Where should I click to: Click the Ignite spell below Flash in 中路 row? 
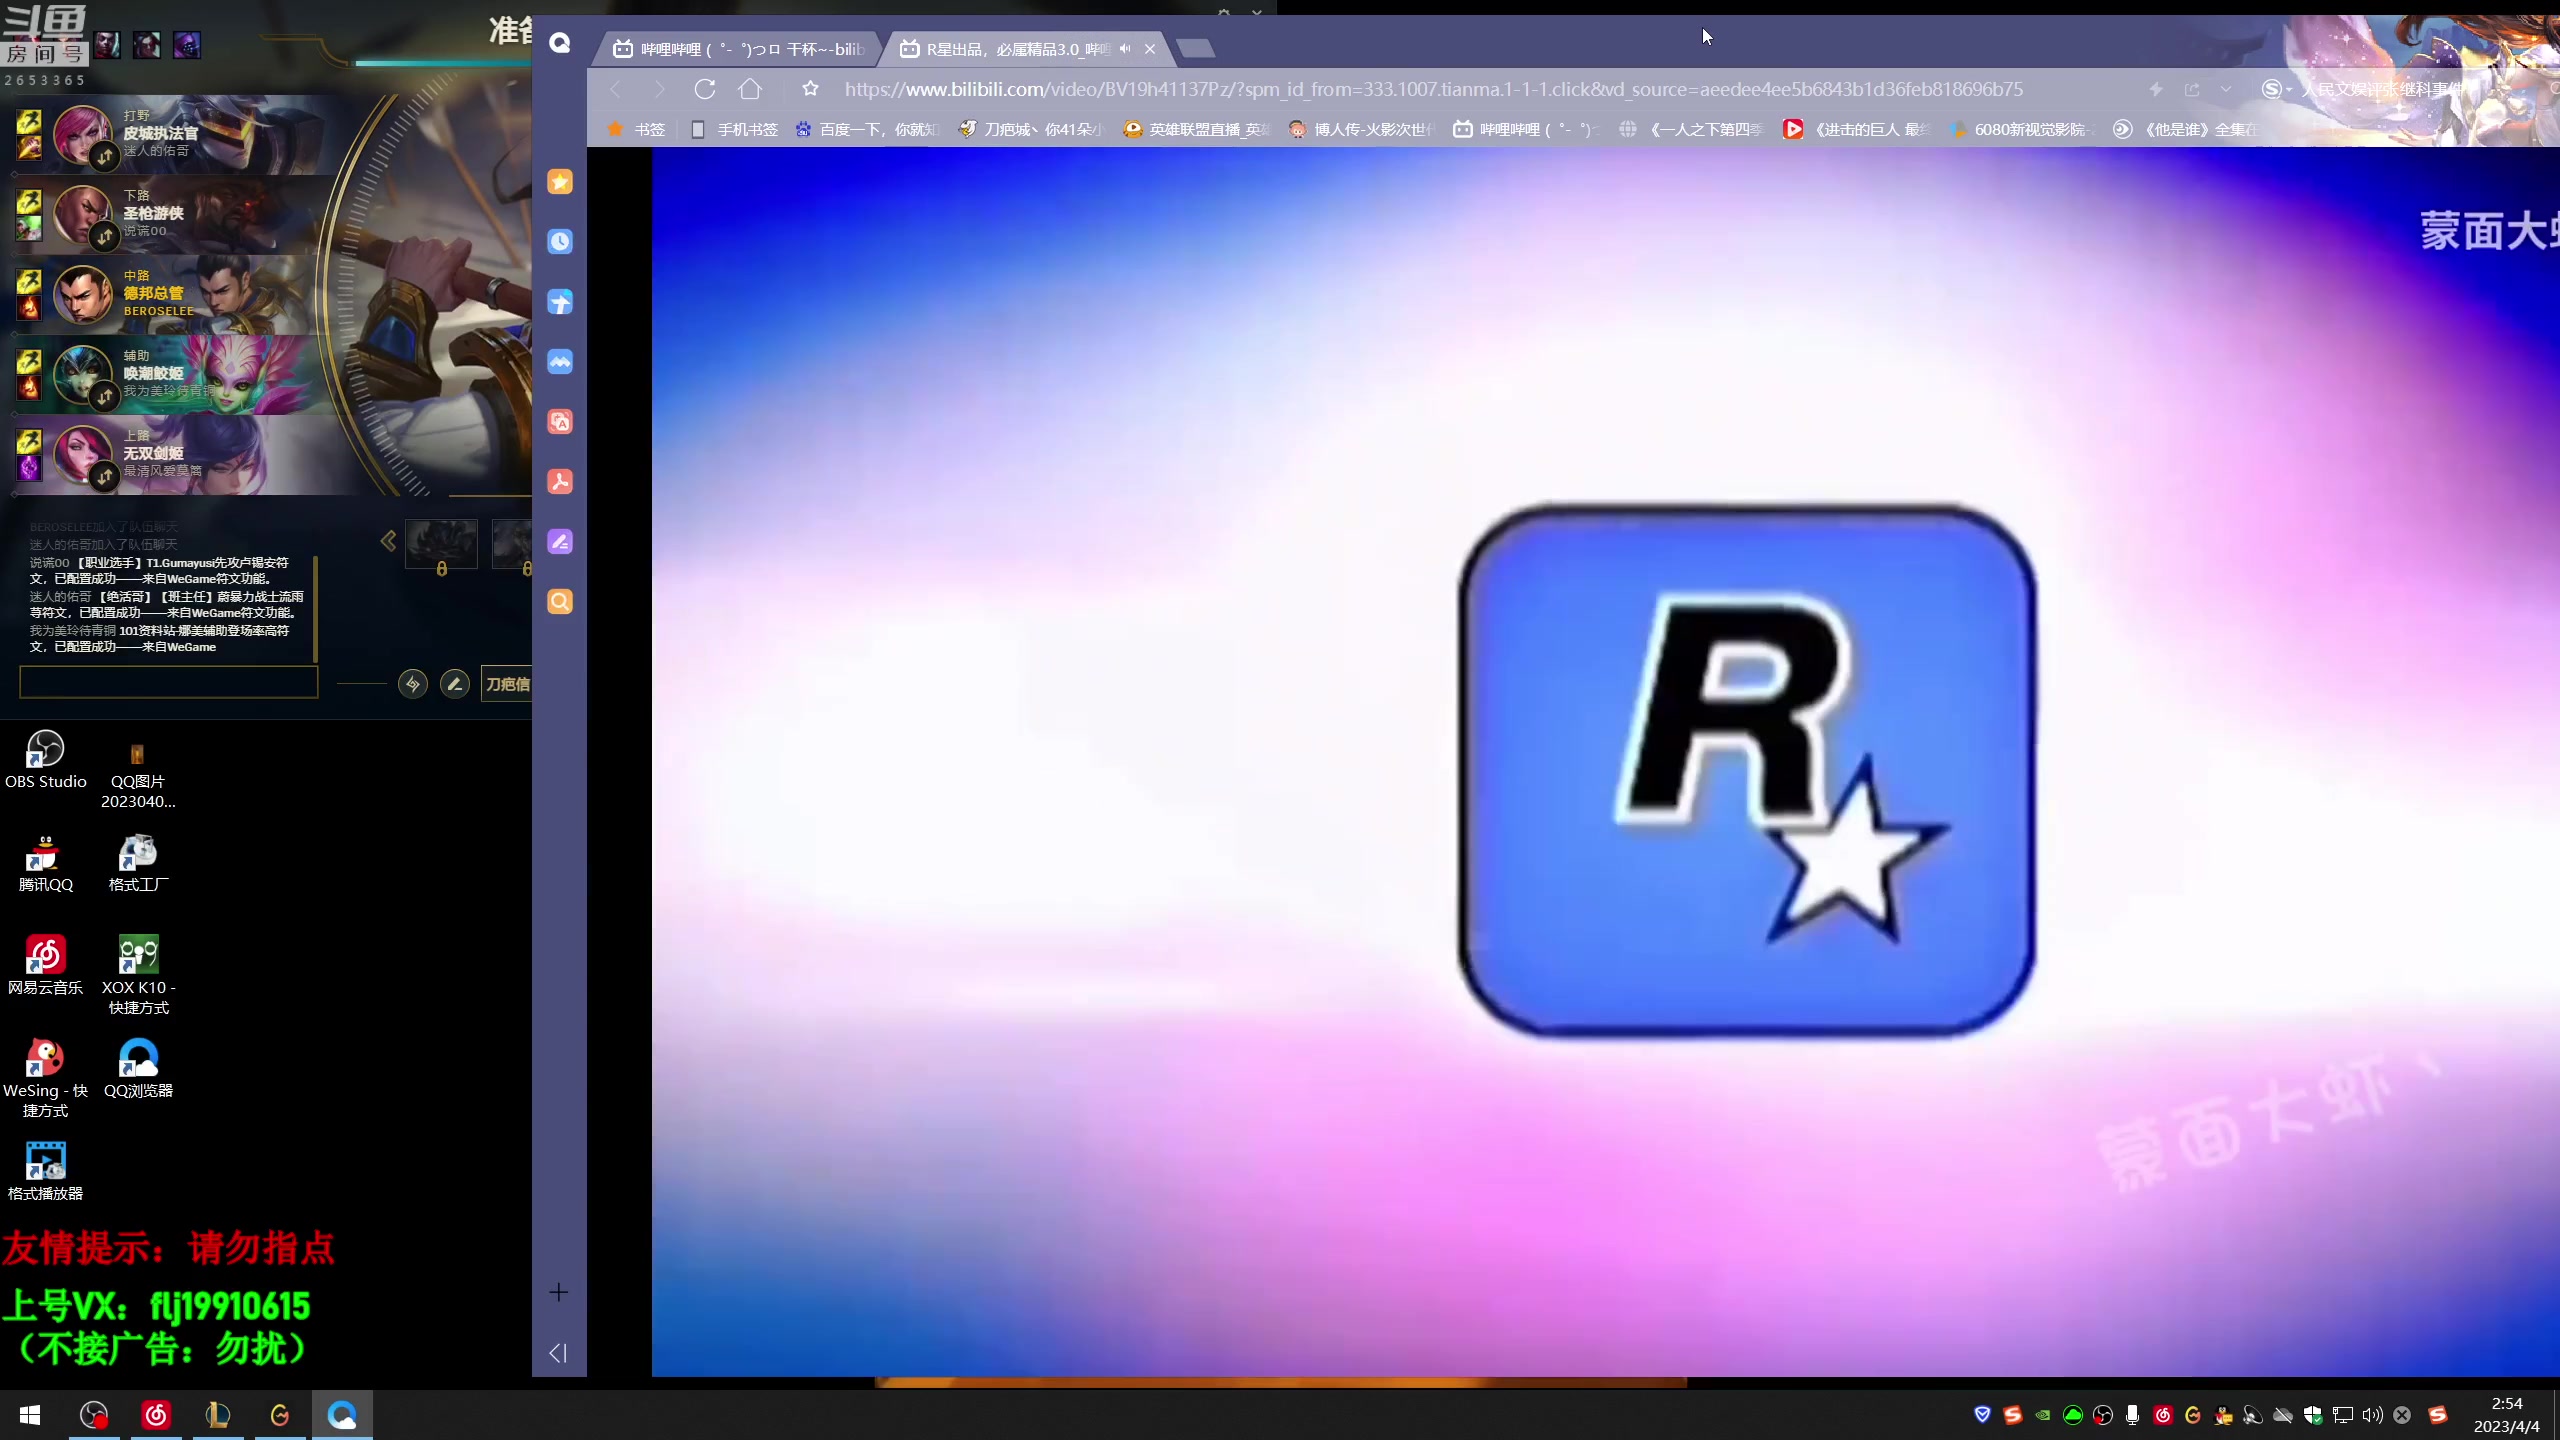29,307
